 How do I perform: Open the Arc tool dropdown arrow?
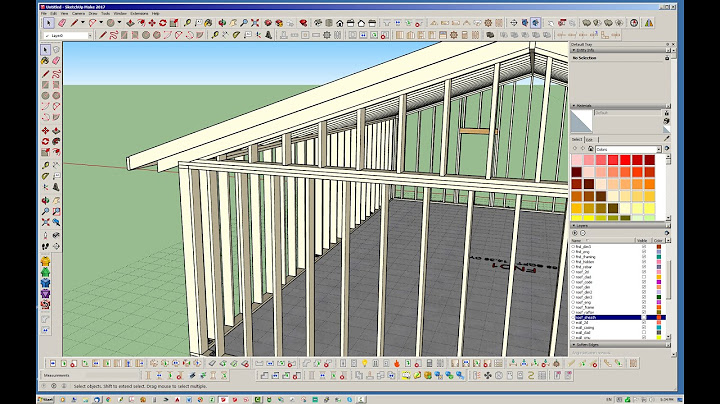pos(101,22)
